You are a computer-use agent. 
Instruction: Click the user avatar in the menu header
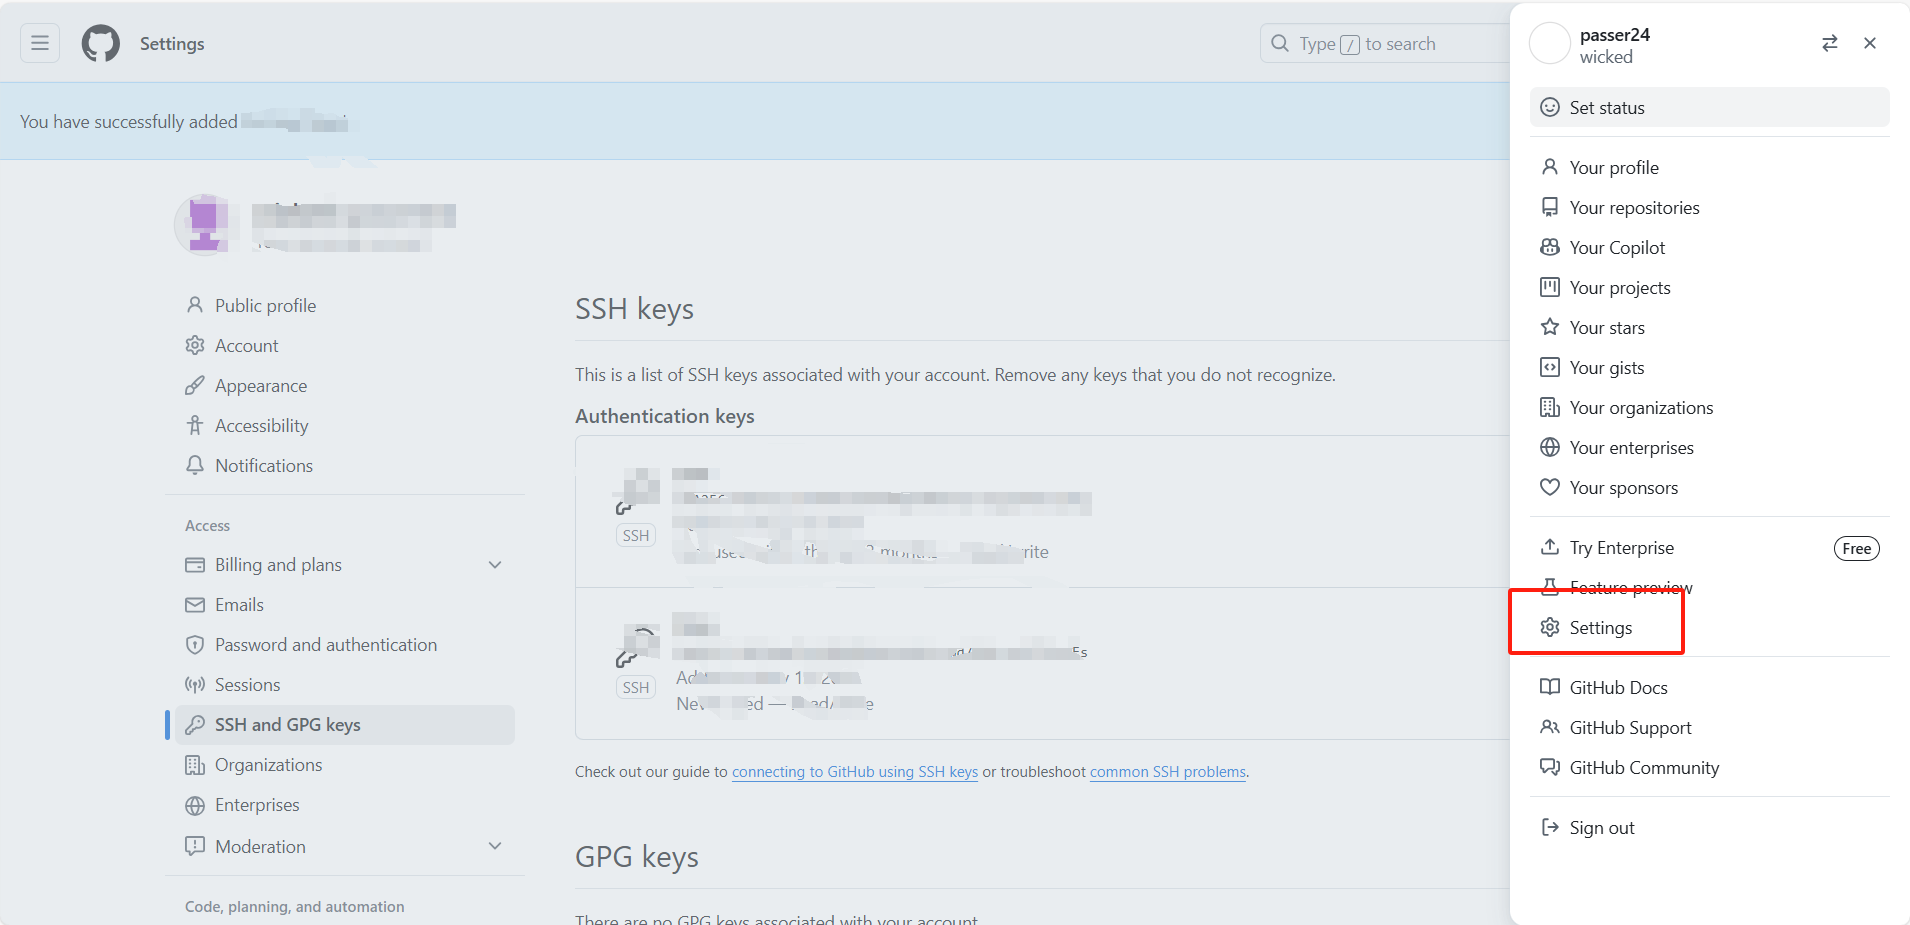(x=1550, y=44)
